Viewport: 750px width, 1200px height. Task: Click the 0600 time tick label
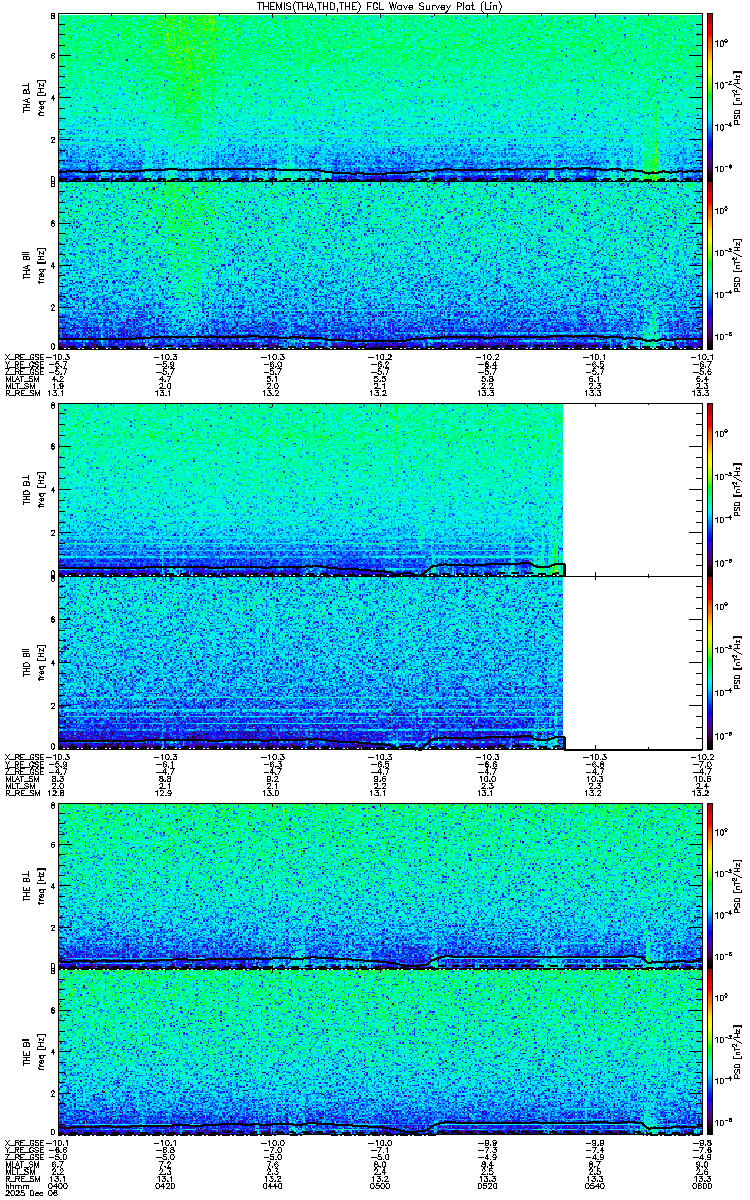(x=701, y=1186)
